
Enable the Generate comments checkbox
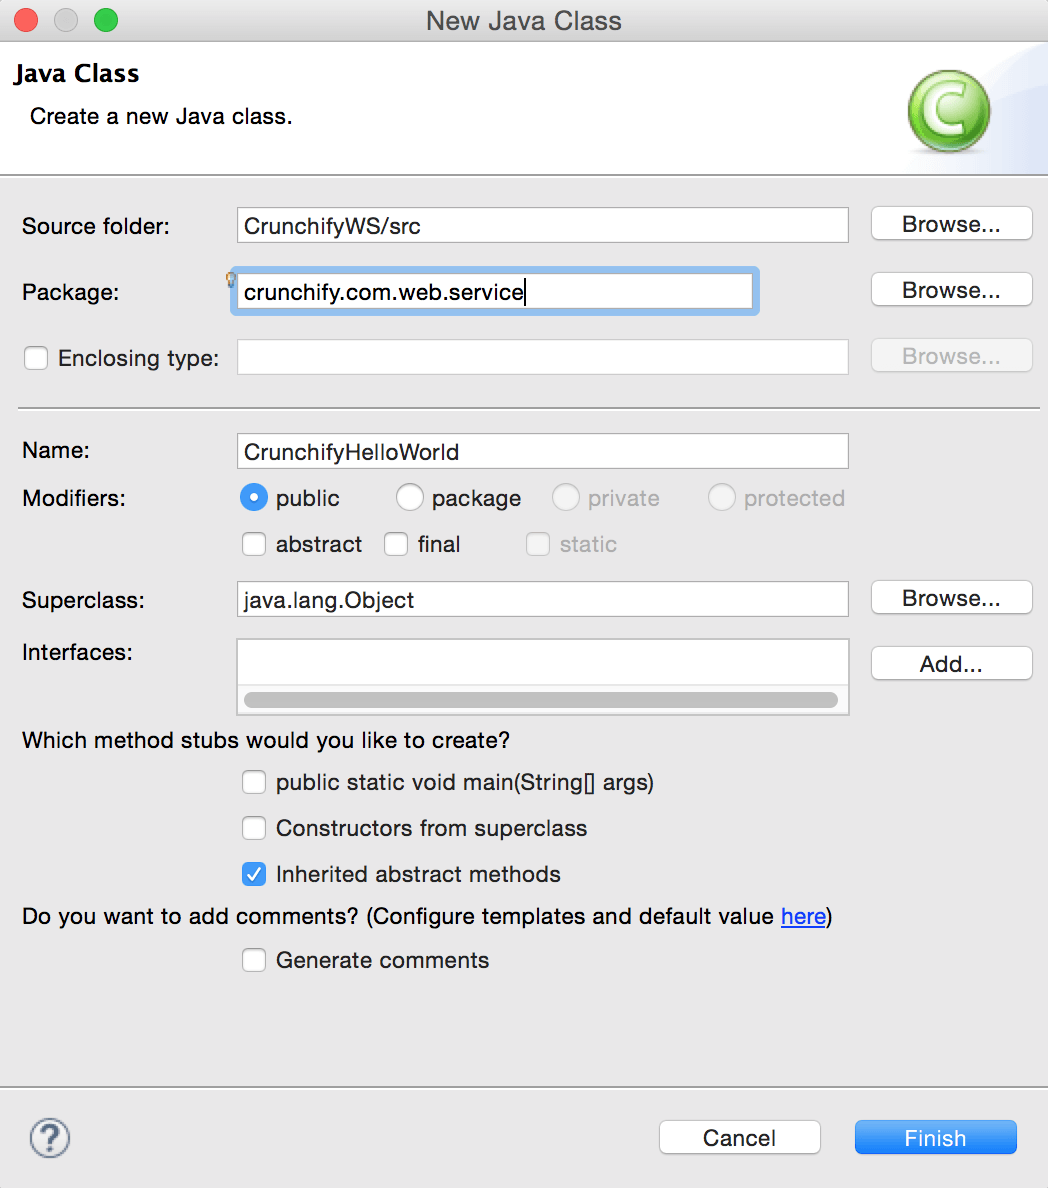pyautogui.click(x=254, y=960)
